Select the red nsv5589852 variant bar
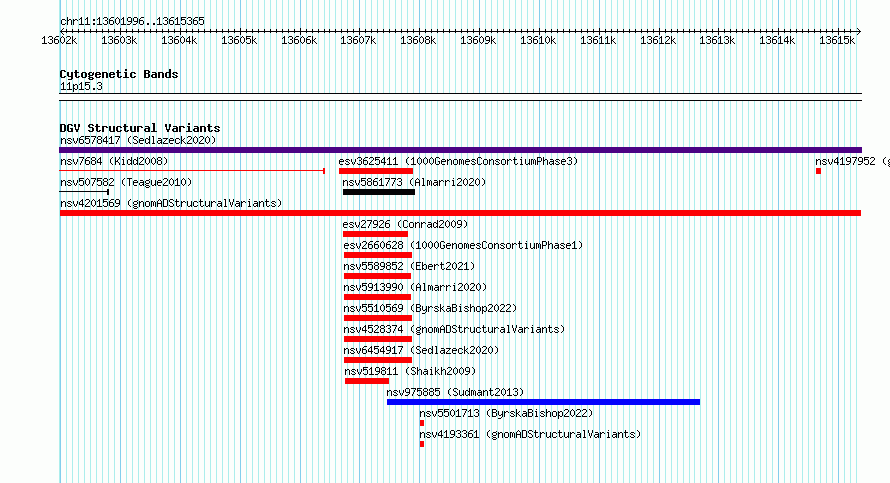 click(x=377, y=276)
